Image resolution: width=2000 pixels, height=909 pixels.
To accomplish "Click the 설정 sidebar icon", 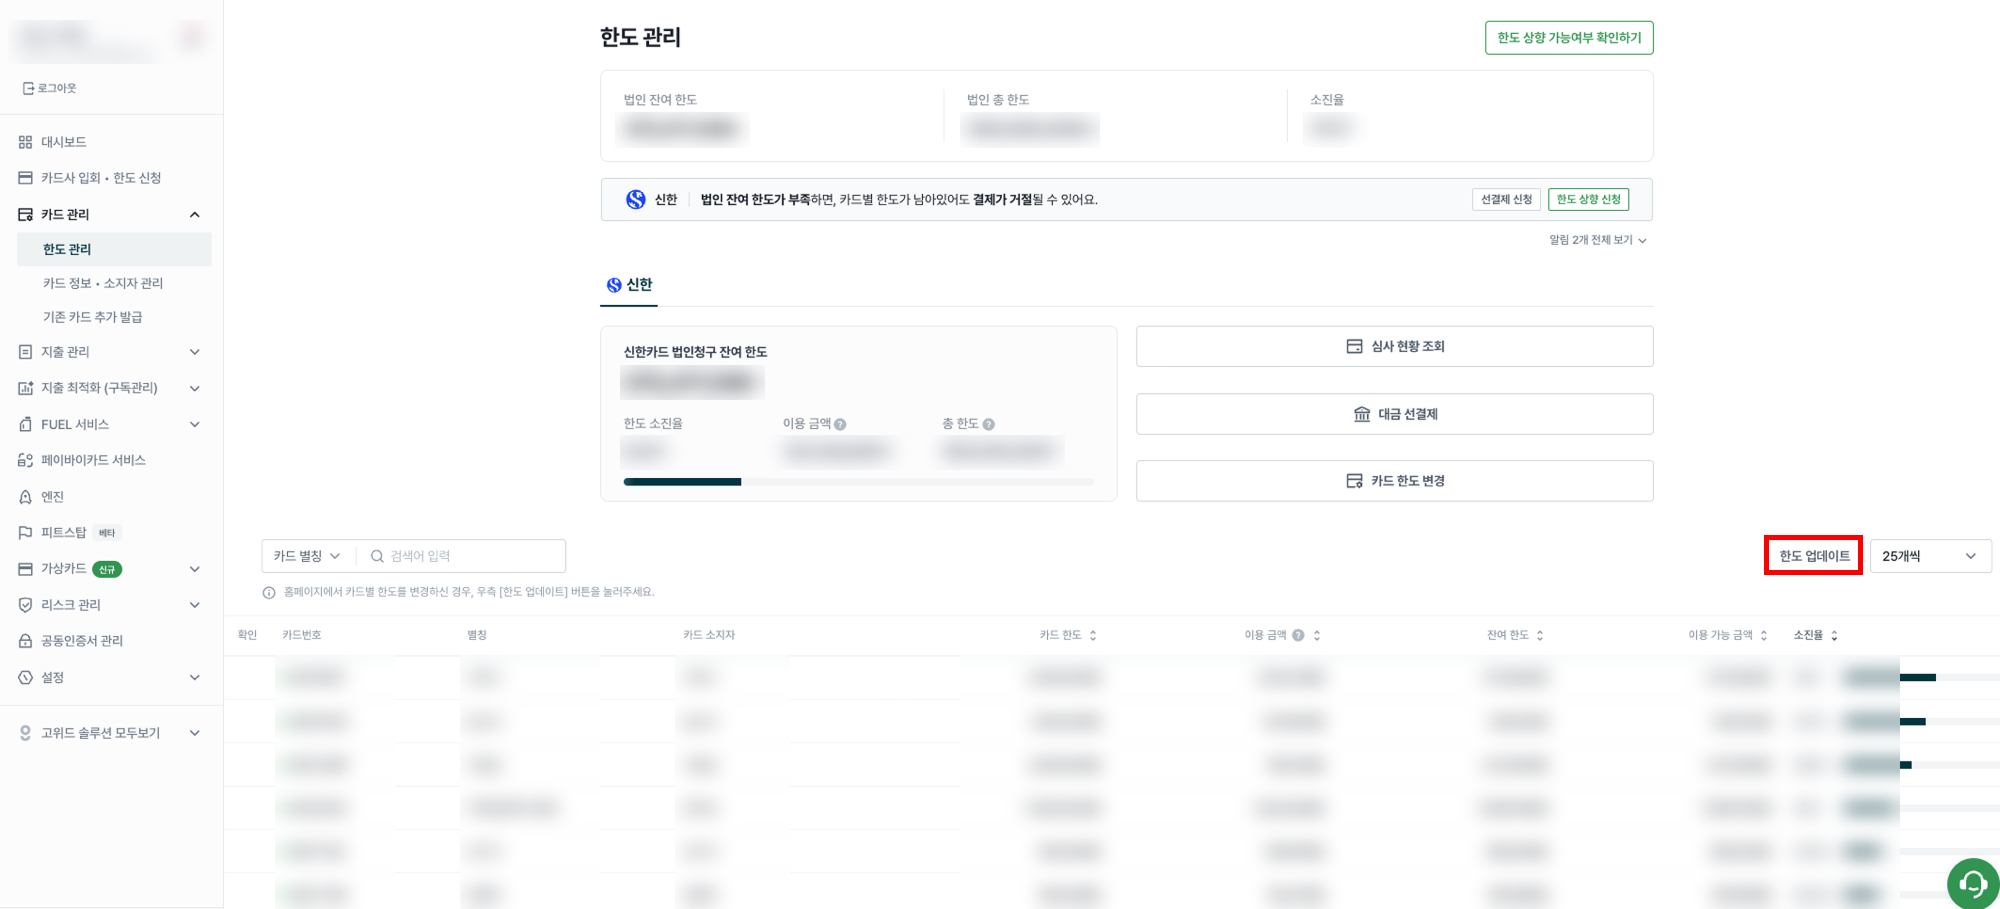I will point(26,677).
